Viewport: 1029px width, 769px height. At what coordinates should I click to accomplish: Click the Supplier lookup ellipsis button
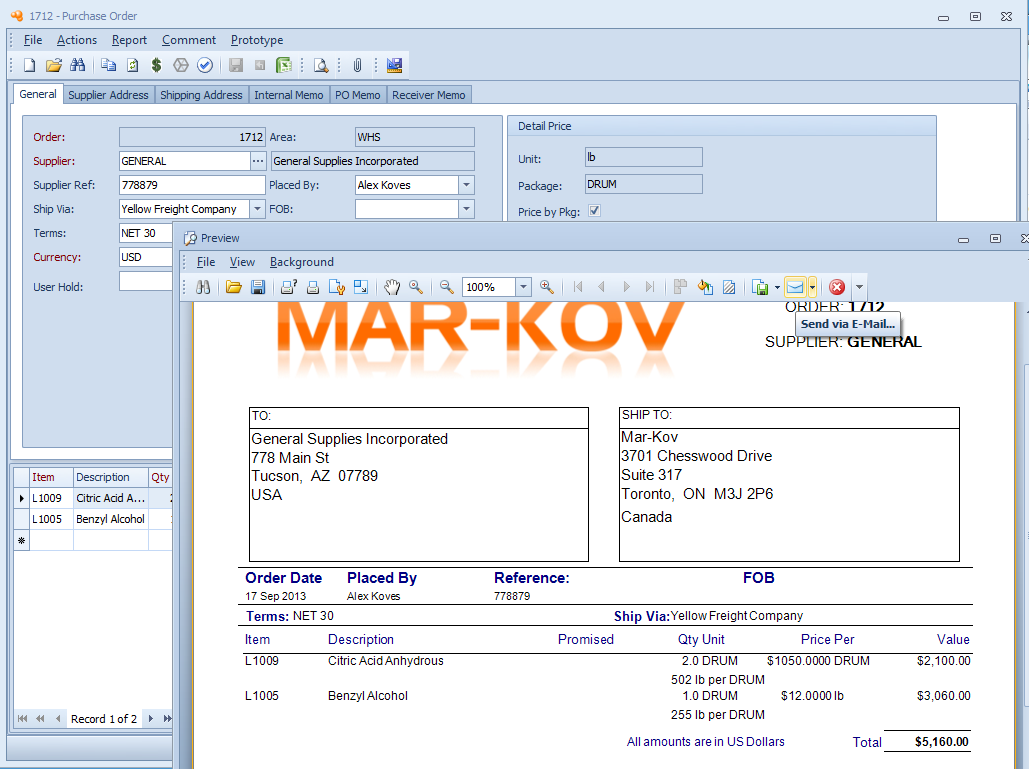pyautogui.click(x=258, y=161)
